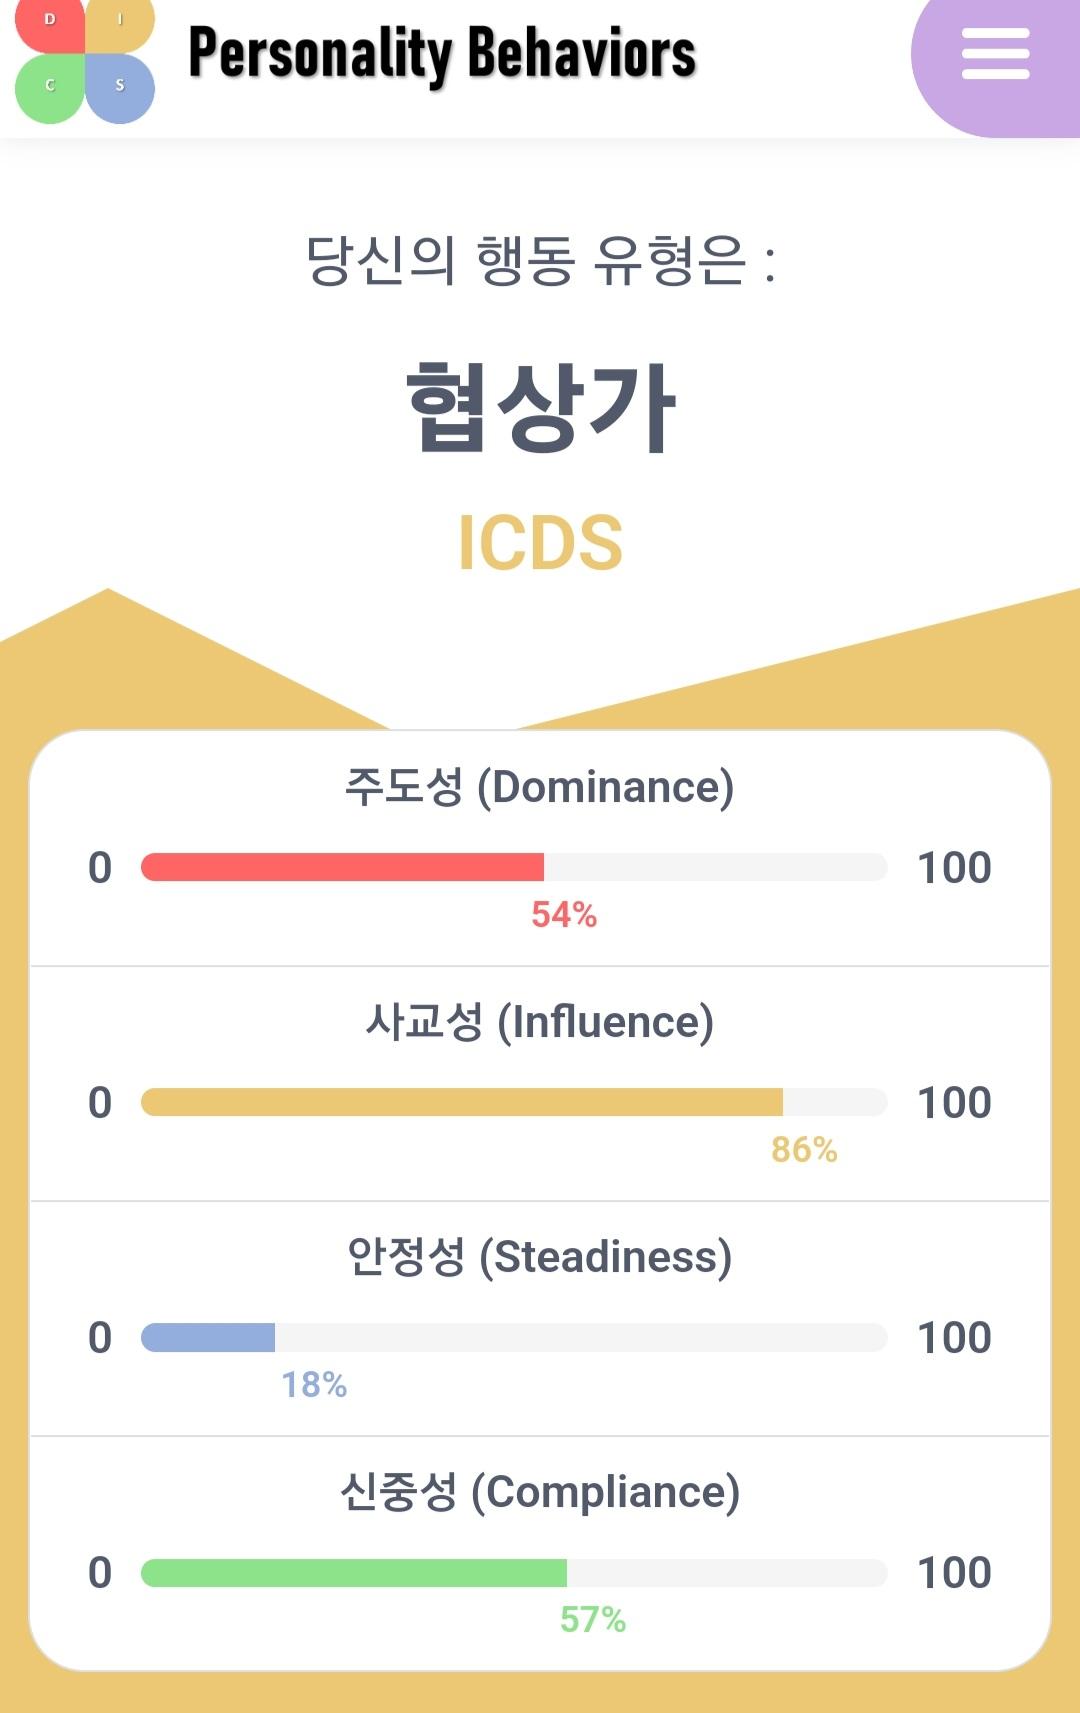Screen dimensions: 1080x1713
Task: Click the Personality Behaviors title
Action: (x=442, y=55)
